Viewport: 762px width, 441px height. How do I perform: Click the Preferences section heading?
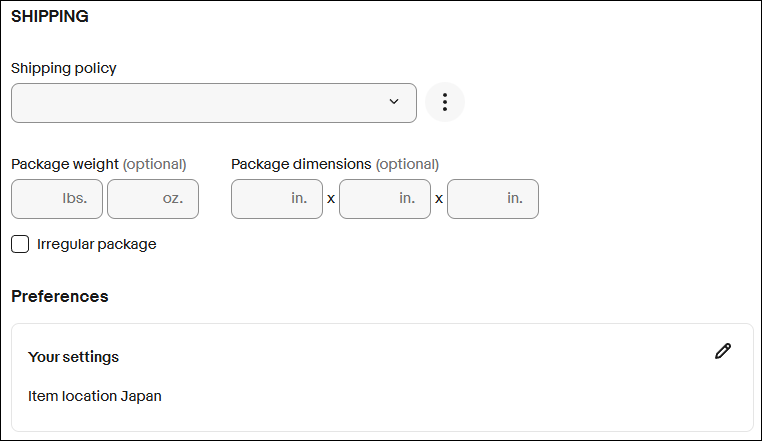pyautogui.click(x=60, y=296)
